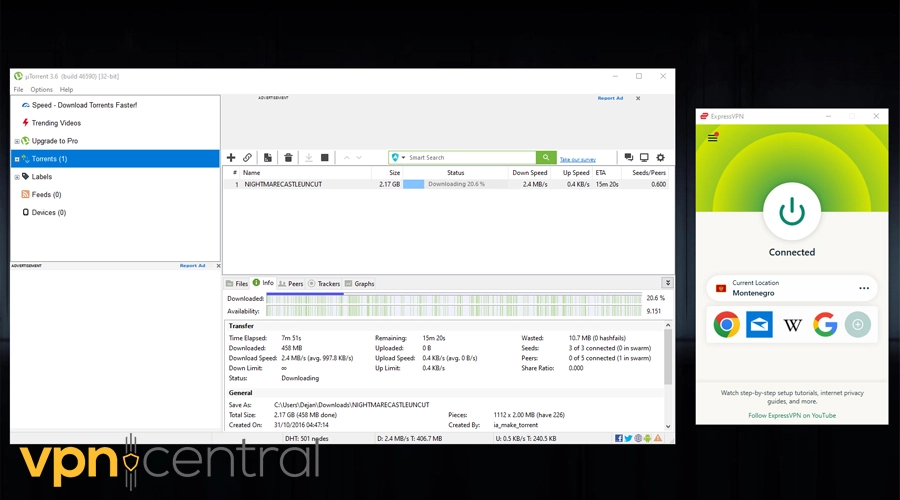Close the sidebar advertisement

[x=218, y=266]
